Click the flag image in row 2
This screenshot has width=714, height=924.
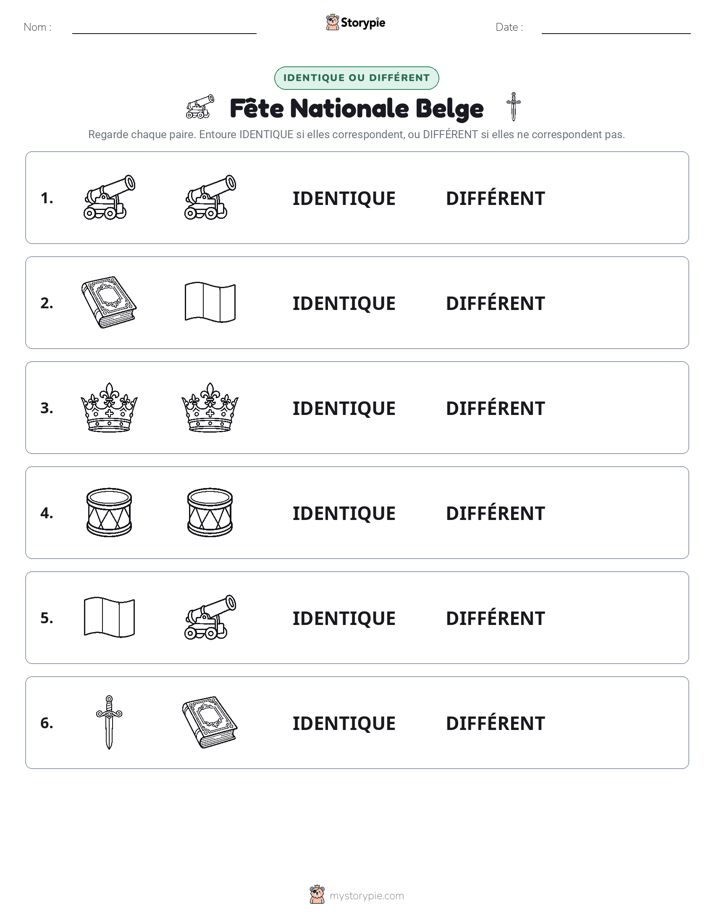(210, 302)
